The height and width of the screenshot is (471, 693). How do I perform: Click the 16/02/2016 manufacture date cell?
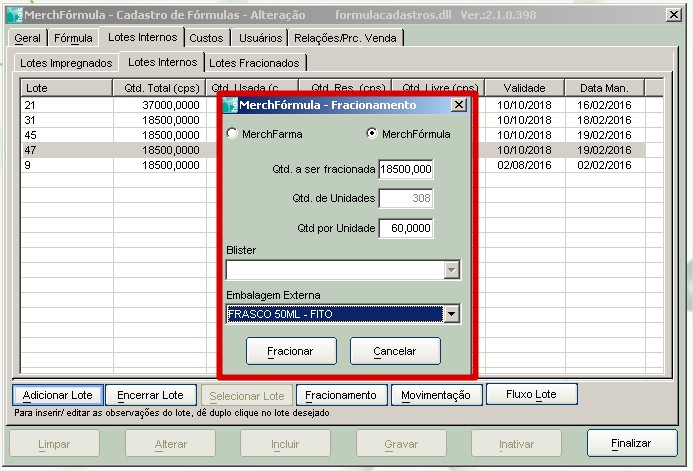604,105
